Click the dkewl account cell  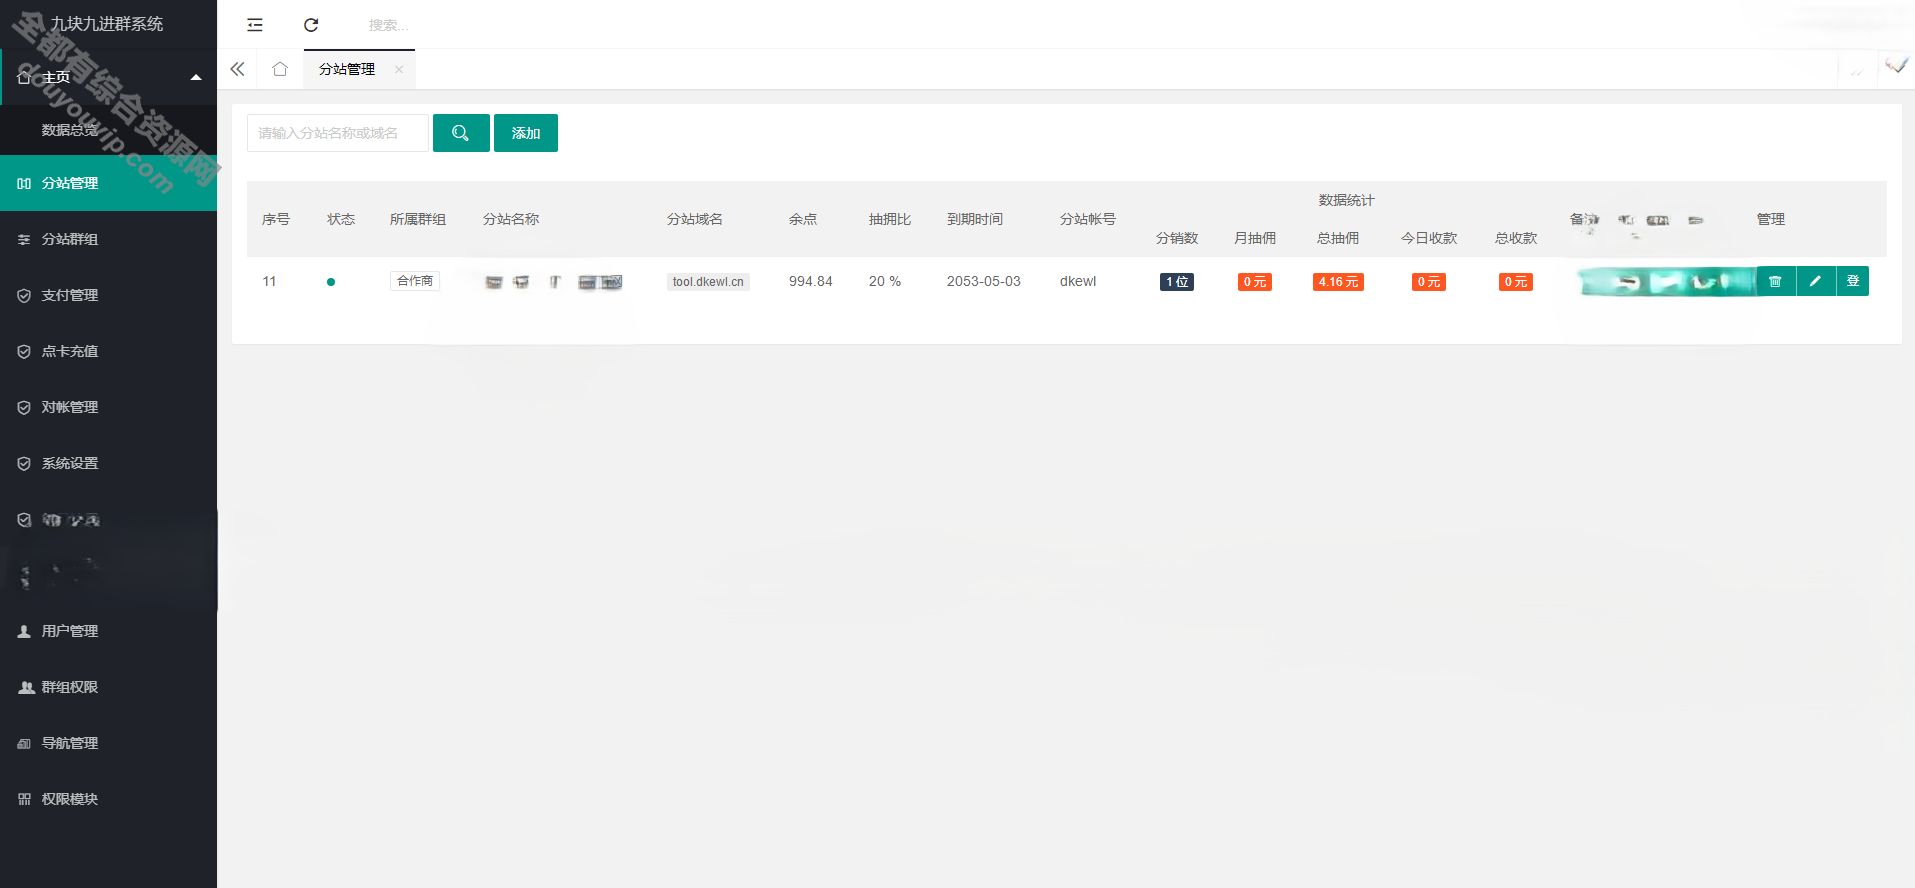[x=1078, y=281]
